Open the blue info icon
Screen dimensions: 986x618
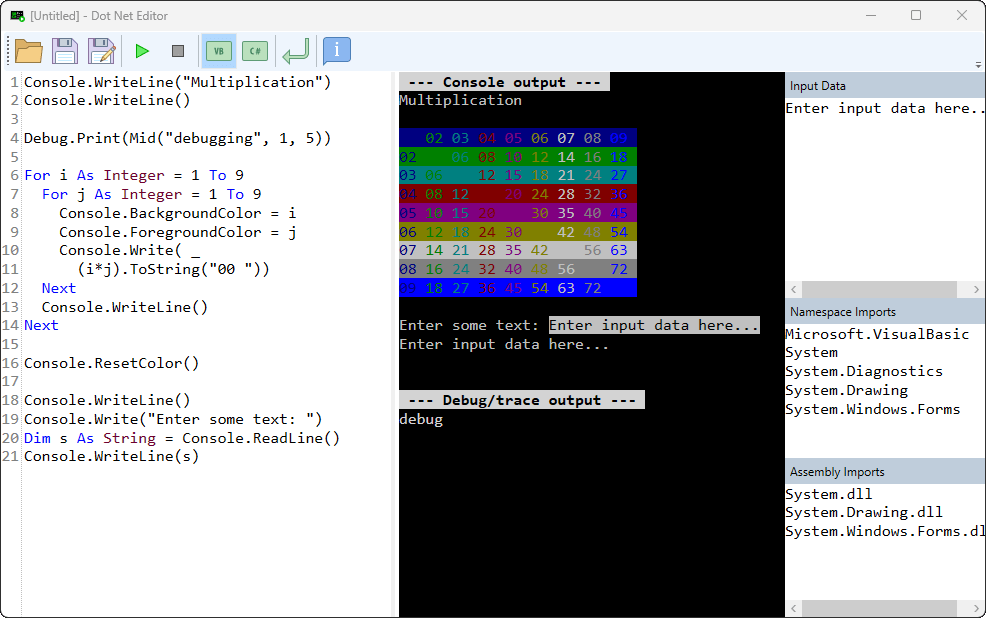pyautogui.click(x=336, y=50)
